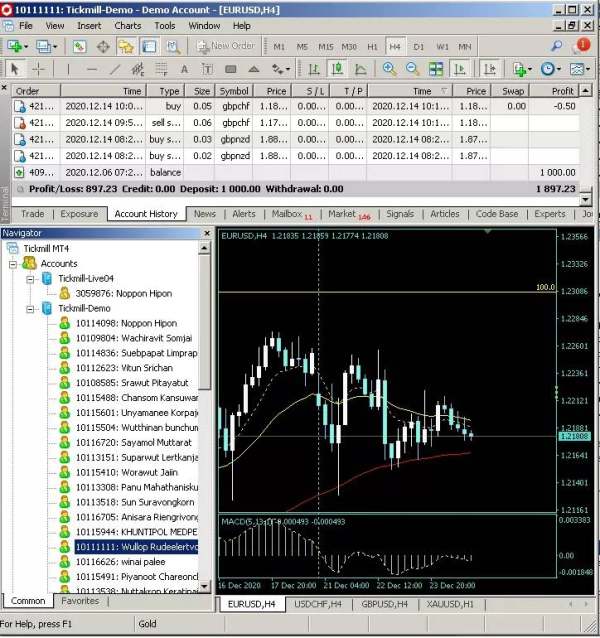Close the Navigator panel

pos(207,233)
